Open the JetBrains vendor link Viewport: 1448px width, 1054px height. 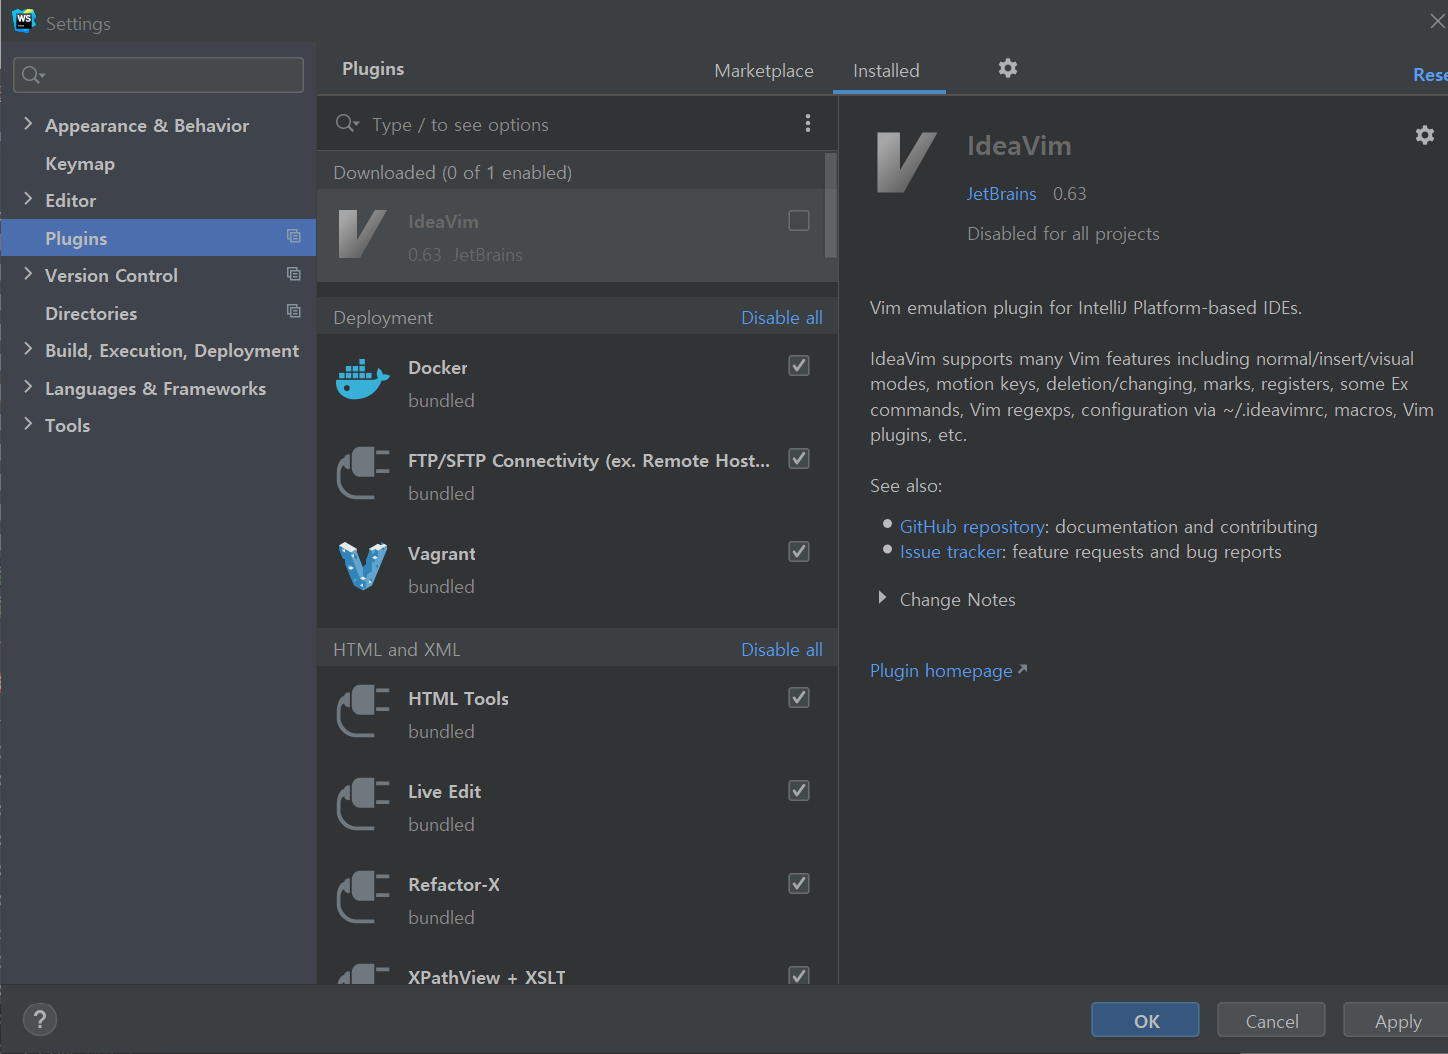(x=1001, y=193)
